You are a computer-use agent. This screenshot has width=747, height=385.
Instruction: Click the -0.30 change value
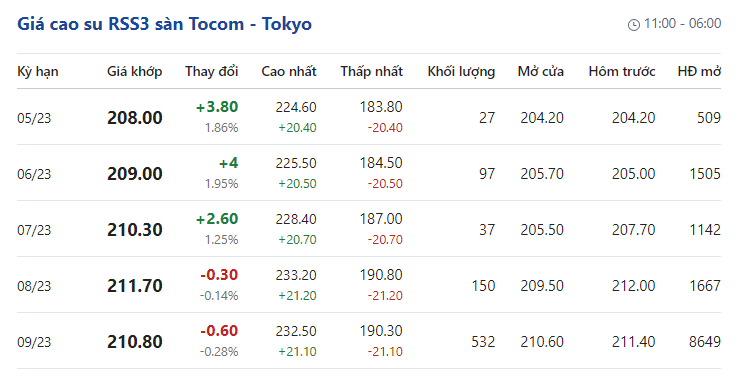(219, 275)
